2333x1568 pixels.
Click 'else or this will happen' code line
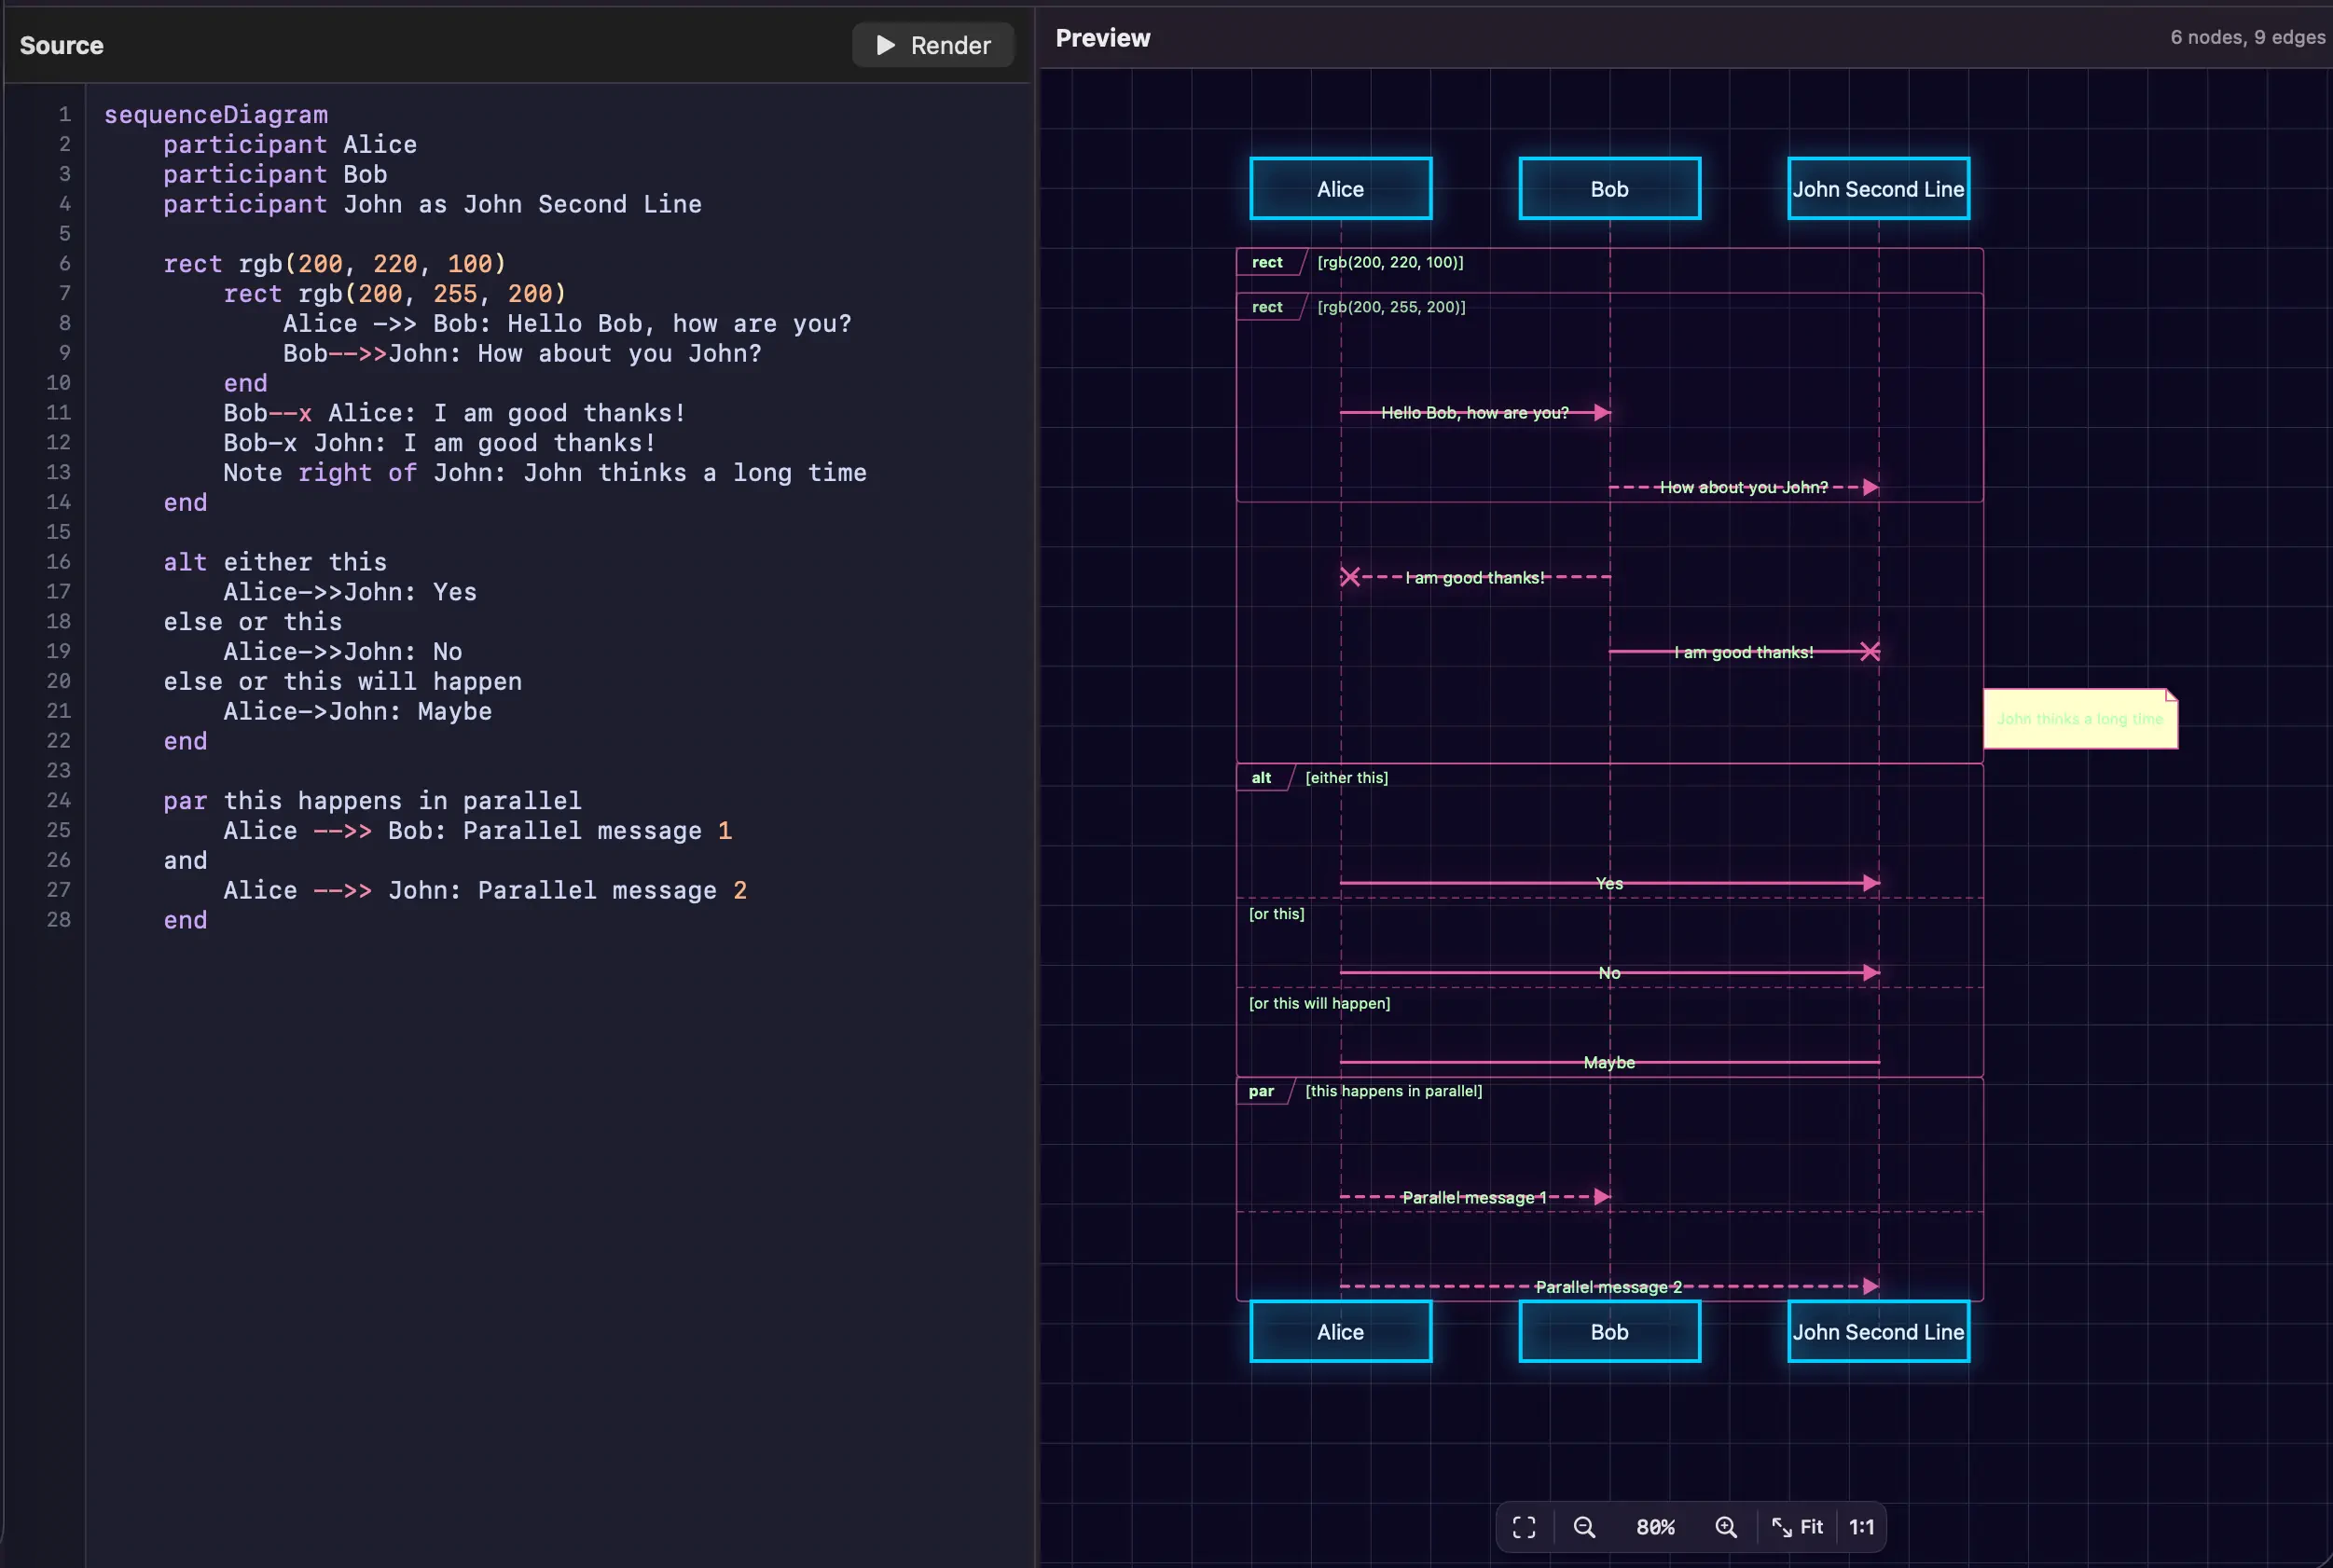pyautogui.click(x=342, y=682)
